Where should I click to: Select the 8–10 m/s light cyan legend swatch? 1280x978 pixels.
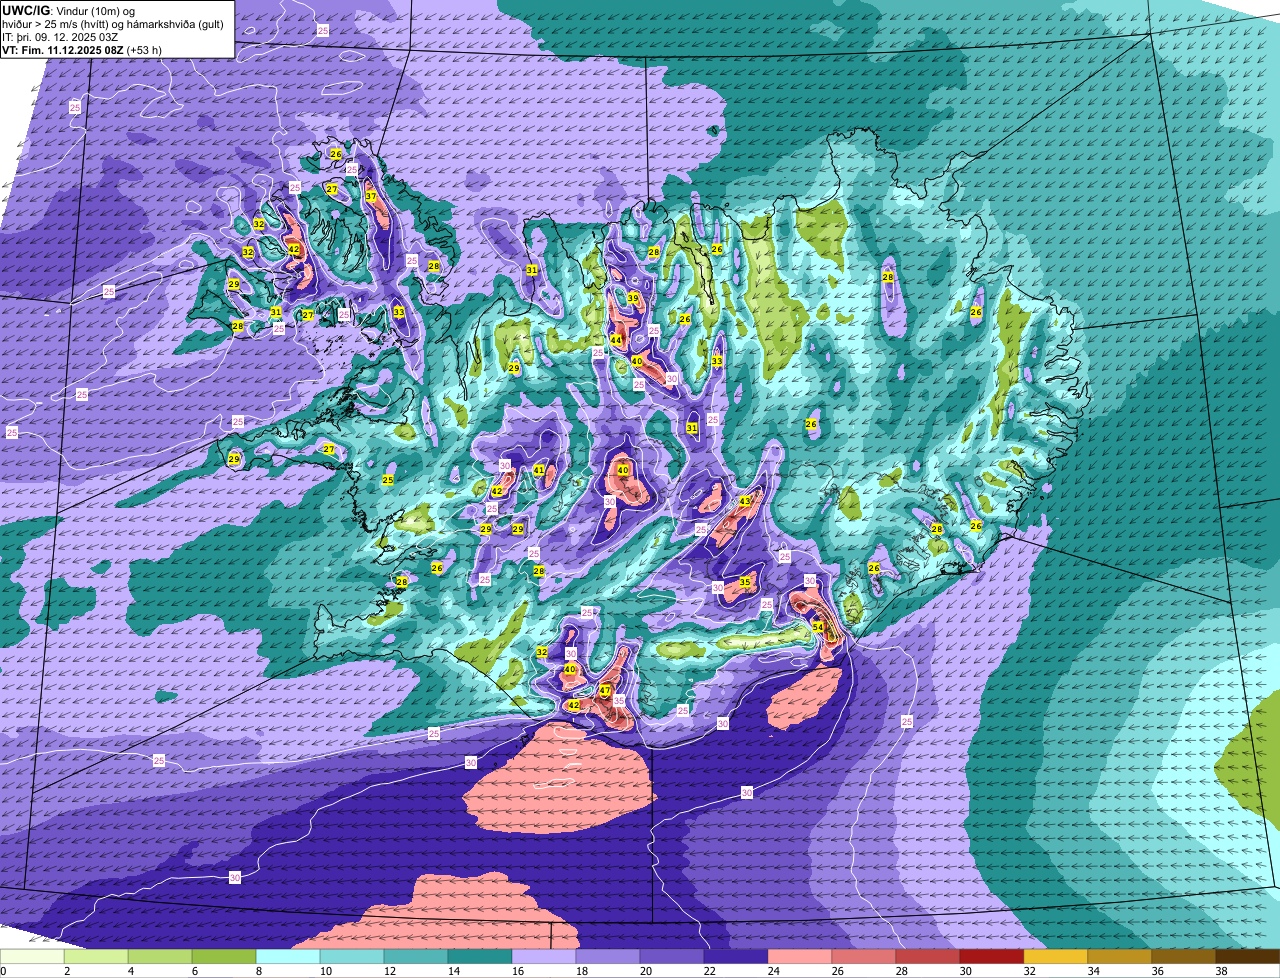290,956
